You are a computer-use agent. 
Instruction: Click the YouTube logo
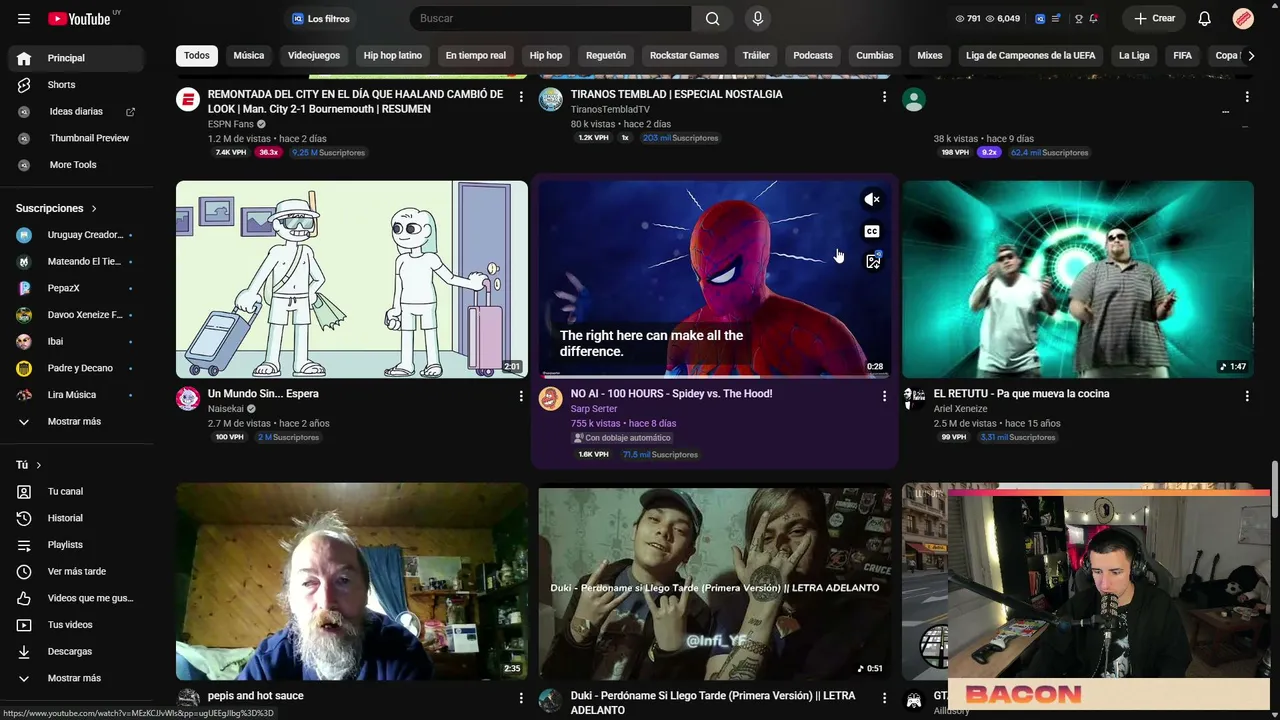79,19
